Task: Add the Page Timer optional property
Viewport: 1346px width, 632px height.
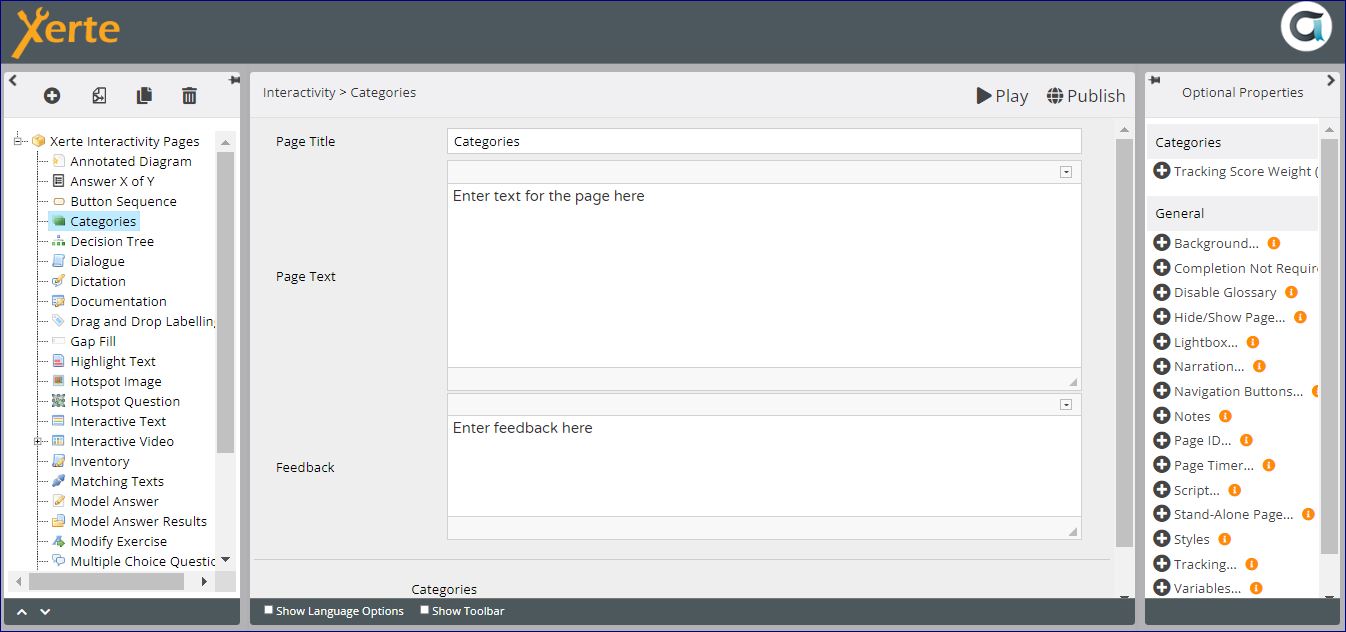Action: tap(1161, 465)
